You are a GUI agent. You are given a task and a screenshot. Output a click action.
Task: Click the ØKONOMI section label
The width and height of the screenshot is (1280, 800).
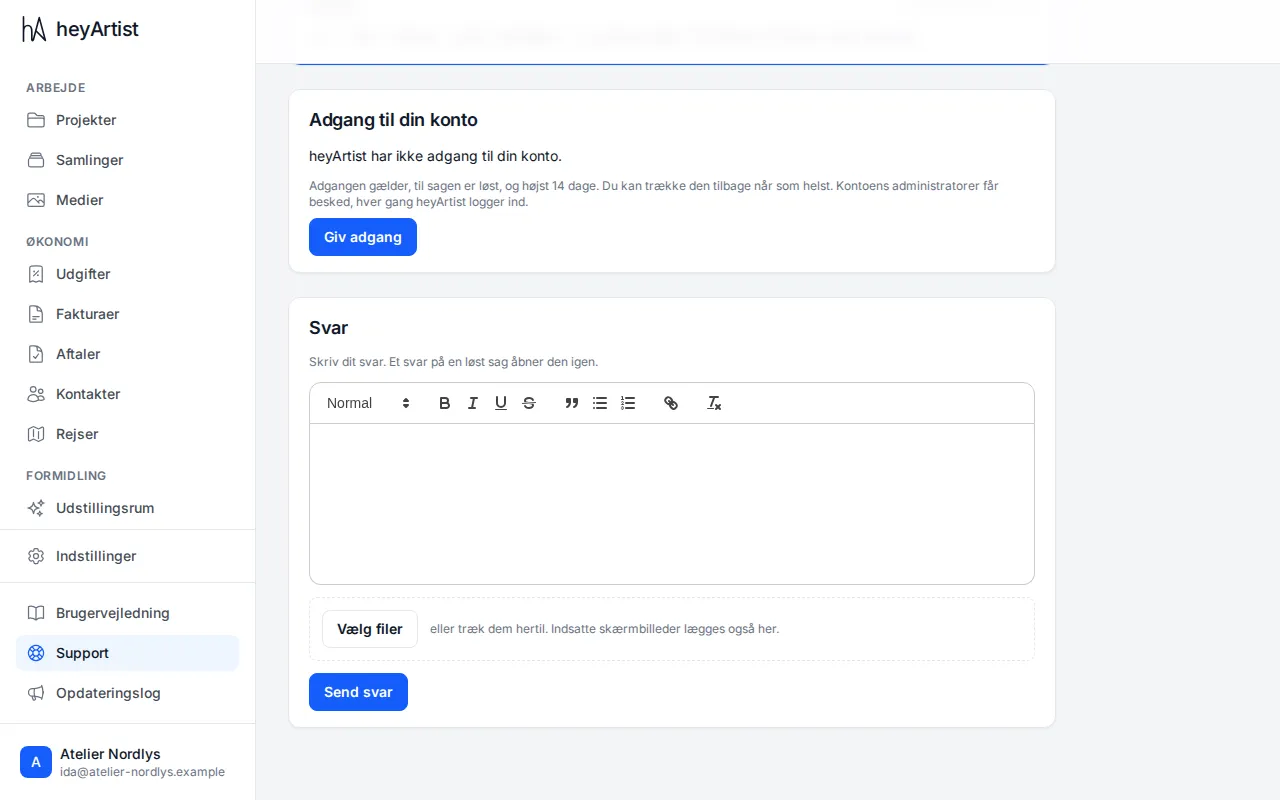pyautogui.click(x=57, y=242)
